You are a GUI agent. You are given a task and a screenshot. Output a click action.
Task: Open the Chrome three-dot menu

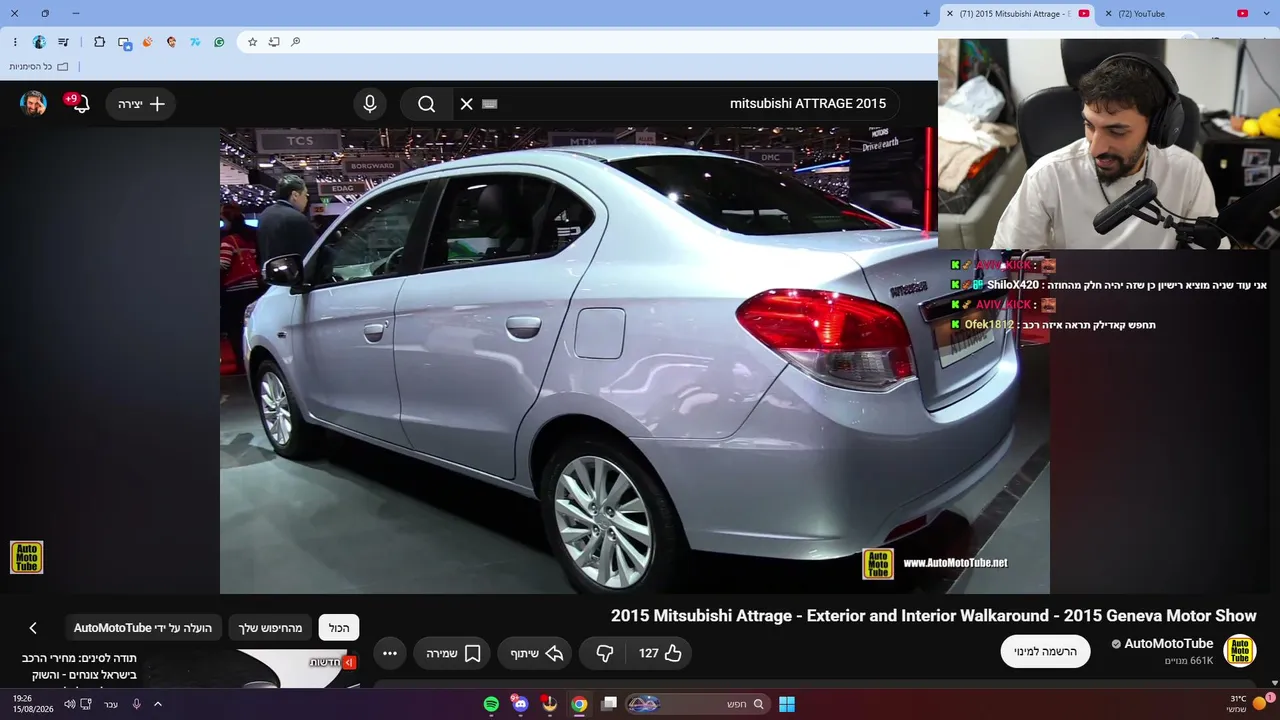[x=15, y=42]
